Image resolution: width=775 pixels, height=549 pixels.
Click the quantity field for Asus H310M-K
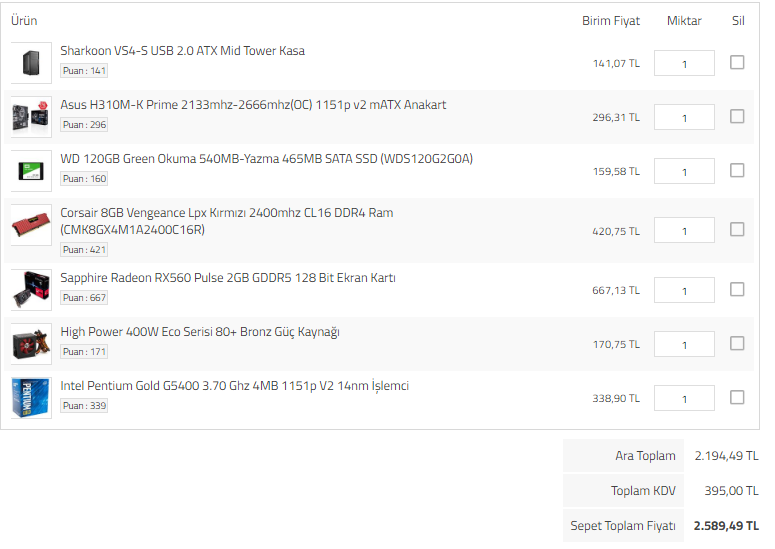tap(684, 117)
